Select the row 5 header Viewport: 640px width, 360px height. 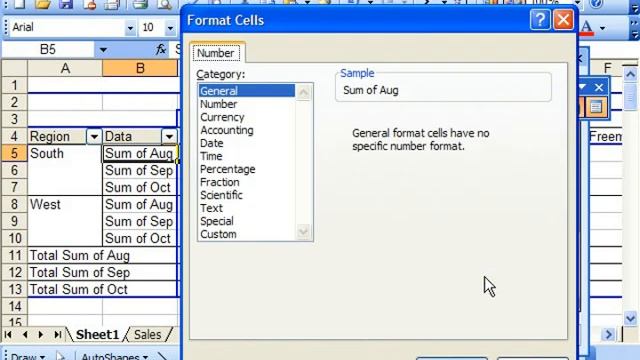click(x=14, y=153)
